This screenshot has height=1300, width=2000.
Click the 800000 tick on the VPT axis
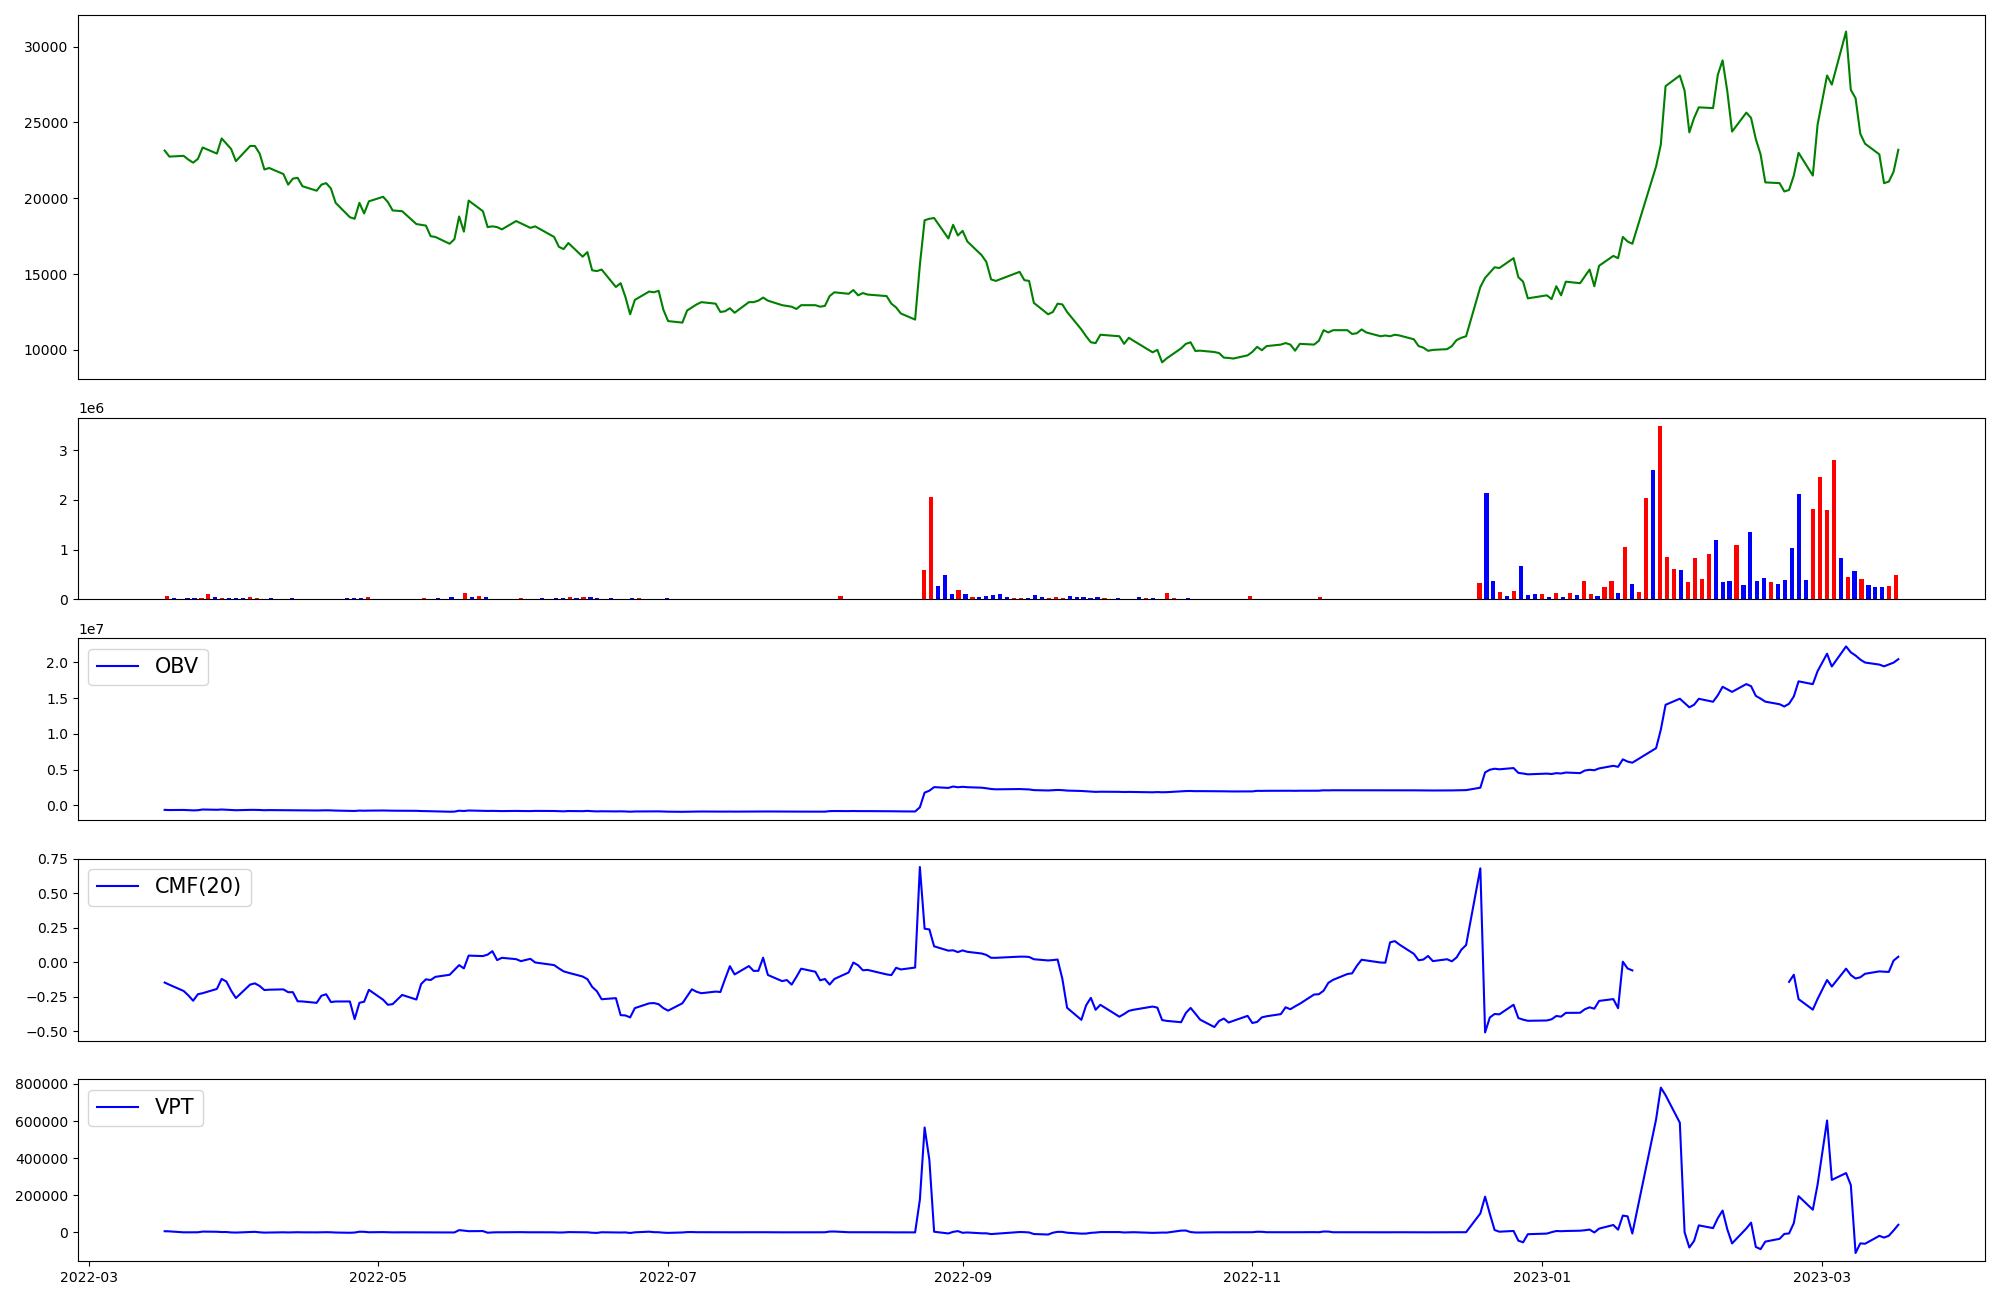click(x=42, y=1084)
